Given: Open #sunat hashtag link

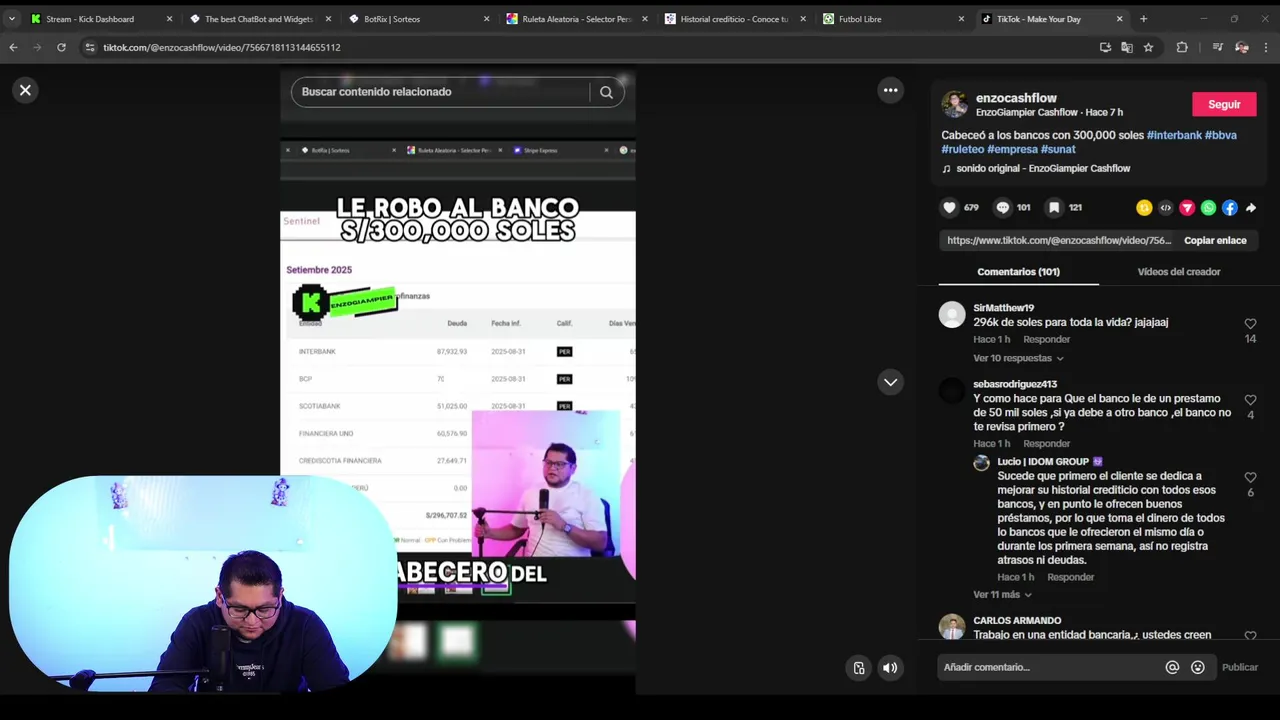Looking at the screenshot, I should (x=1058, y=149).
